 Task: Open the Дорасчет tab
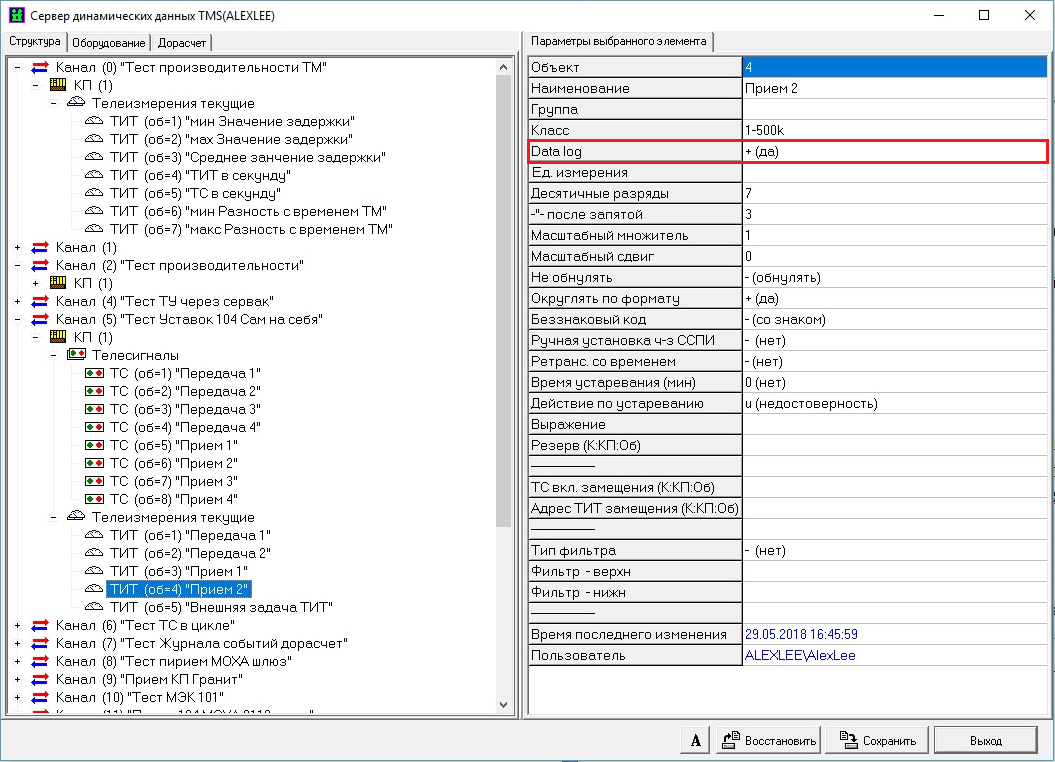182,42
